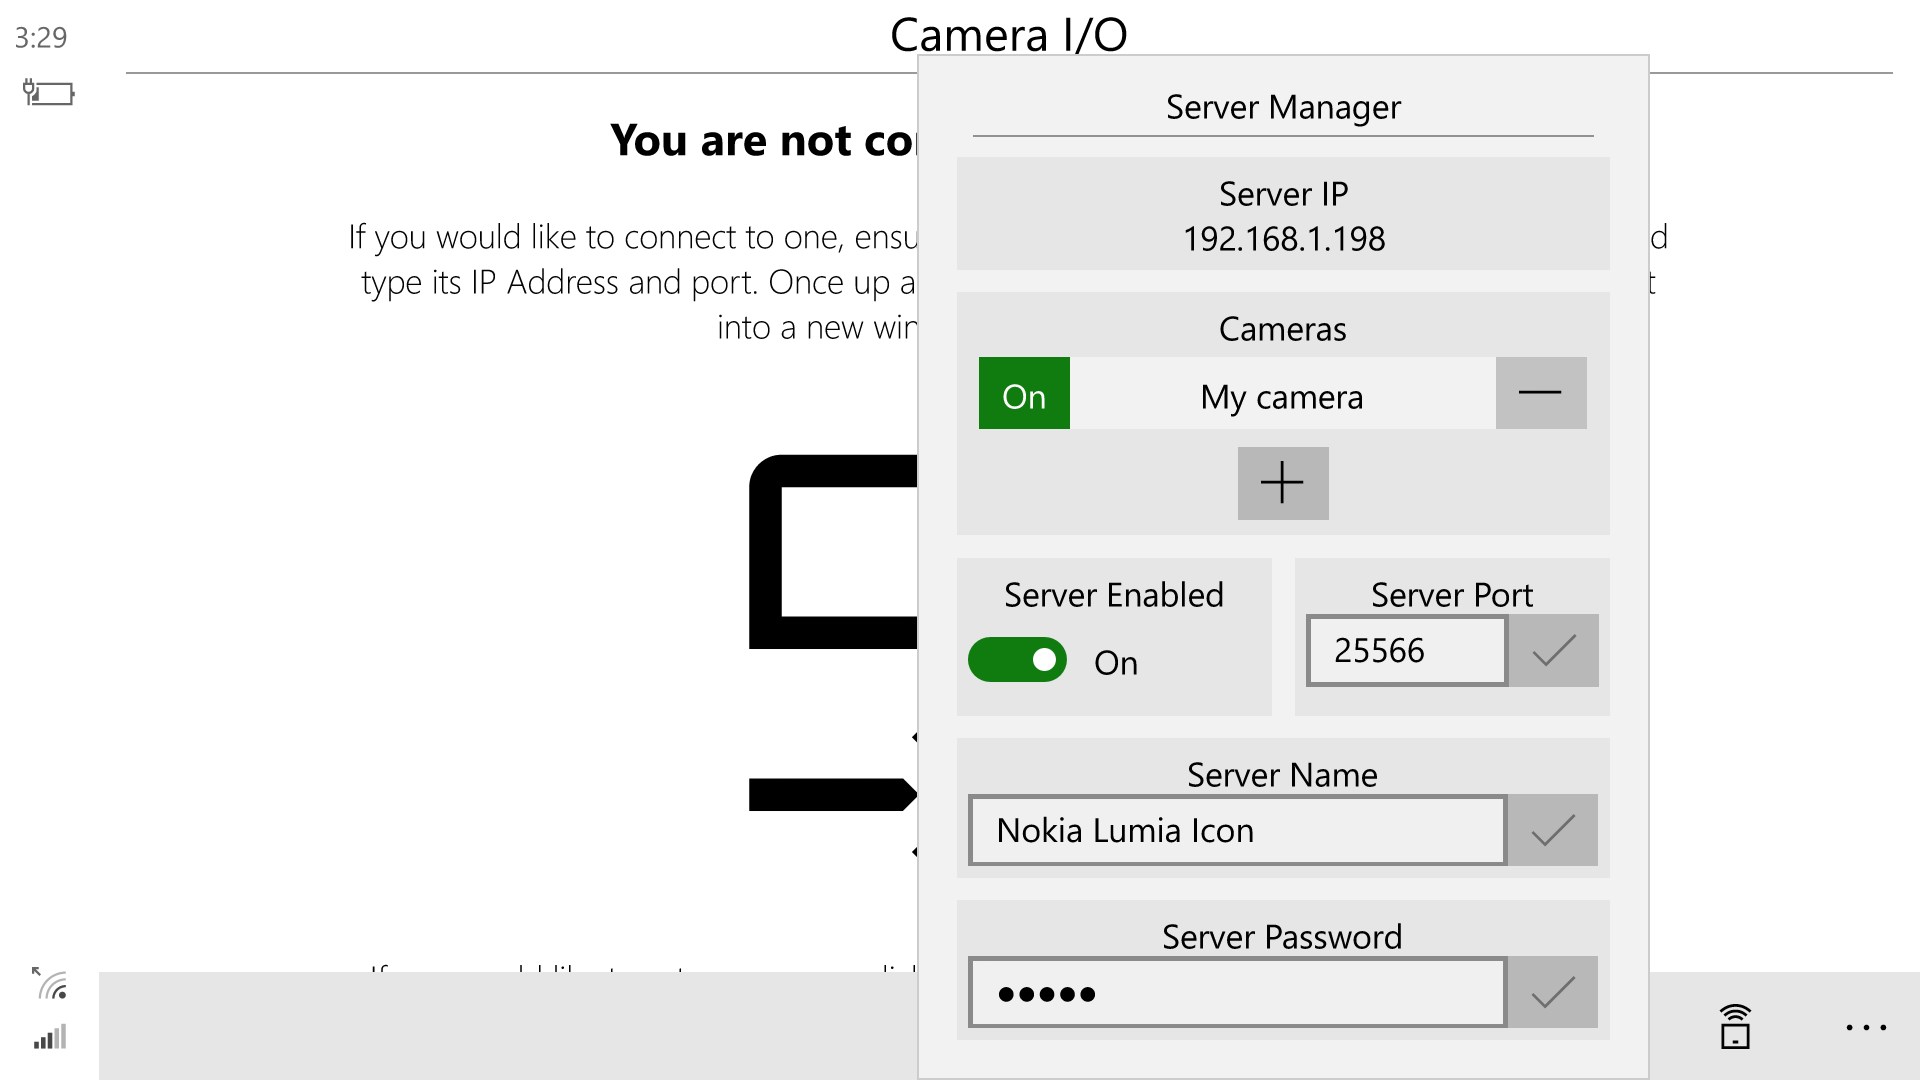1920x1080 pixels.
Task: Check the battery status icon
Action: [x=48, y=93]
